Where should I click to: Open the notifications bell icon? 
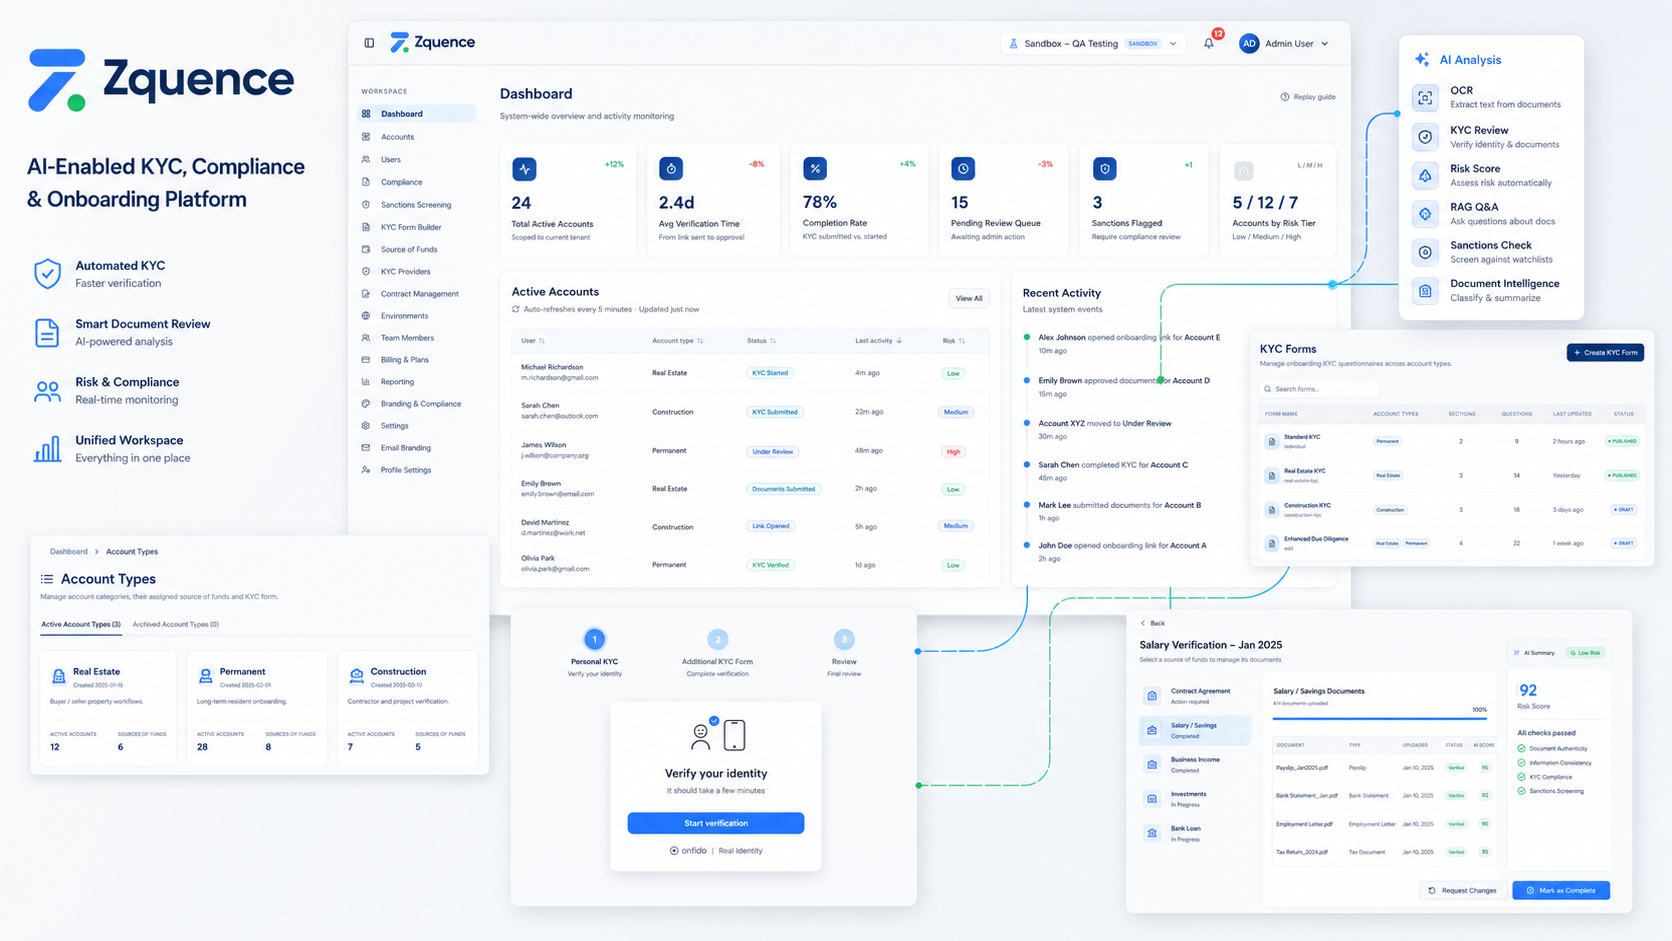1209,43
